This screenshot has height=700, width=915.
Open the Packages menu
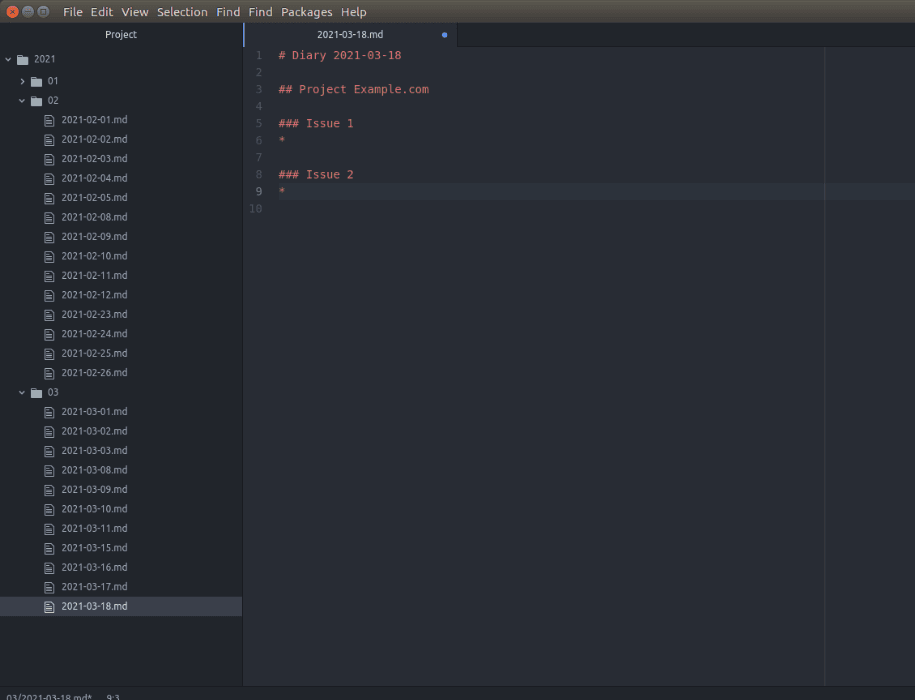tap(306, 12)
